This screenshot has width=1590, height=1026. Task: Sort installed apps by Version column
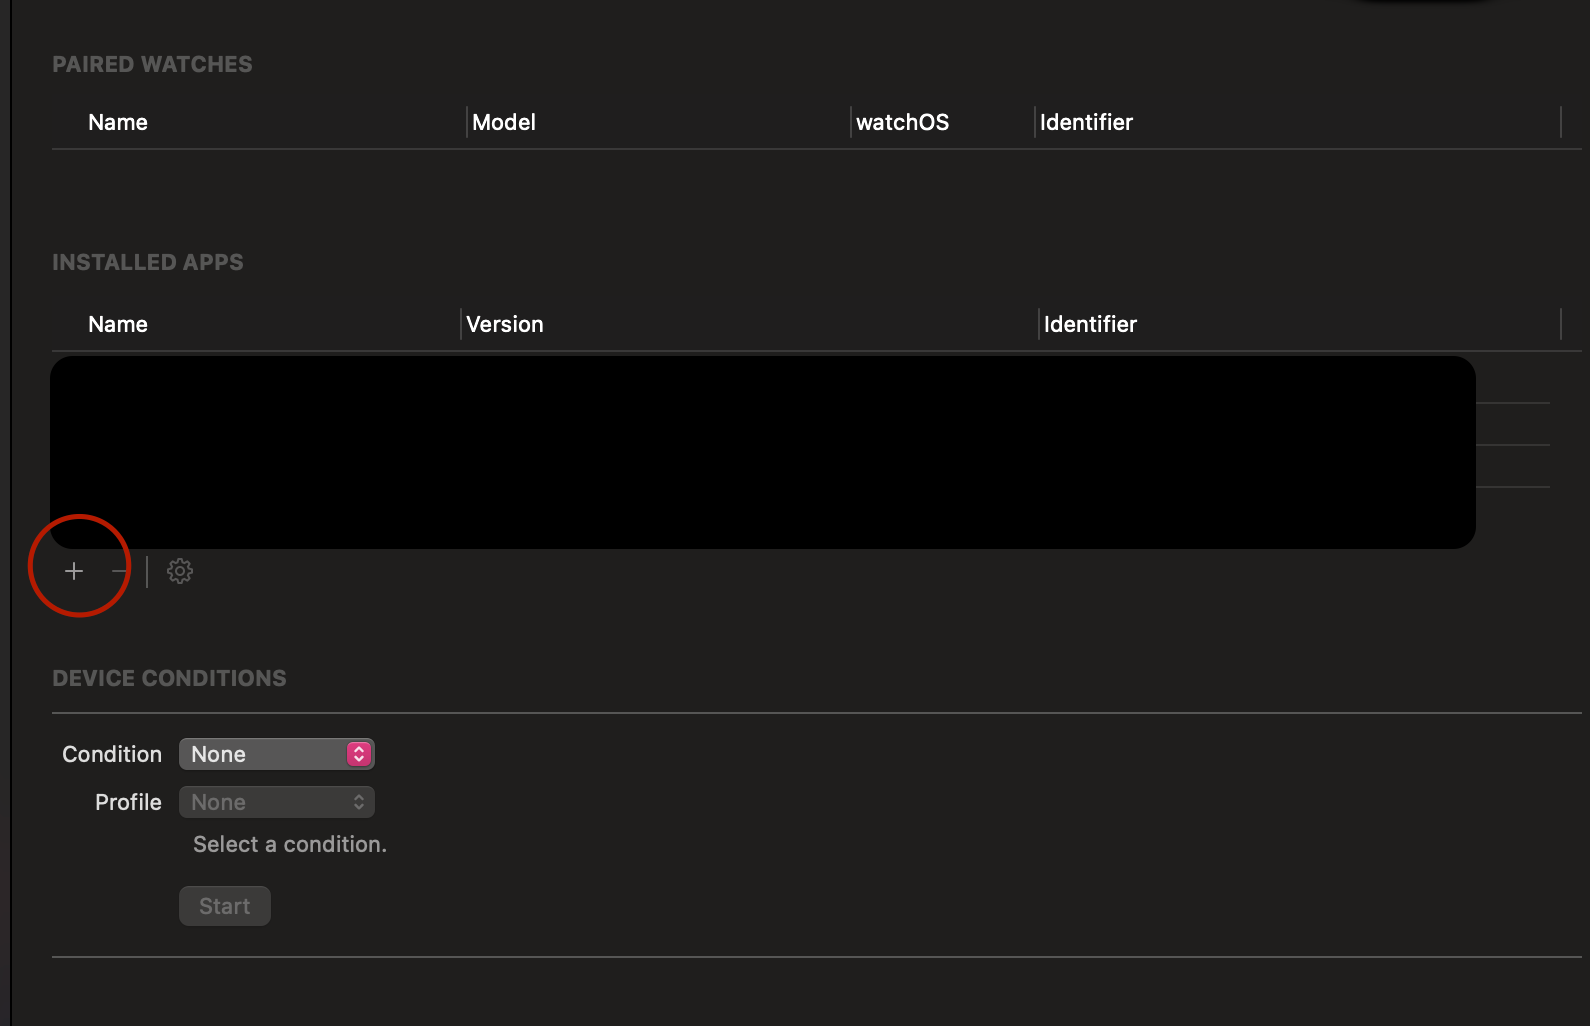[x=505, y=324]
